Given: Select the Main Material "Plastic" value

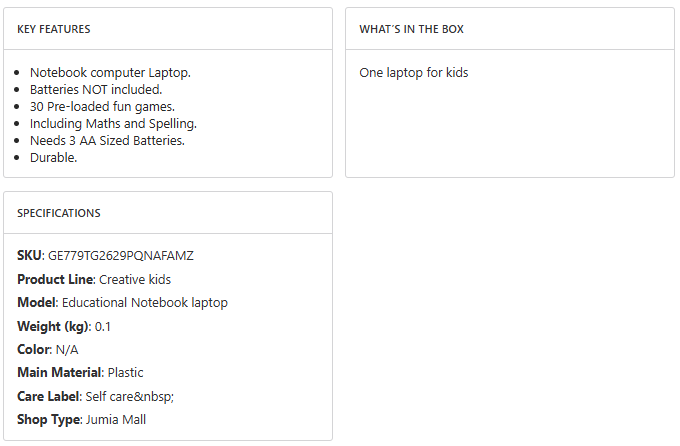Looking at the screenshot, I should pyautogui.click(x=126, y=373).
